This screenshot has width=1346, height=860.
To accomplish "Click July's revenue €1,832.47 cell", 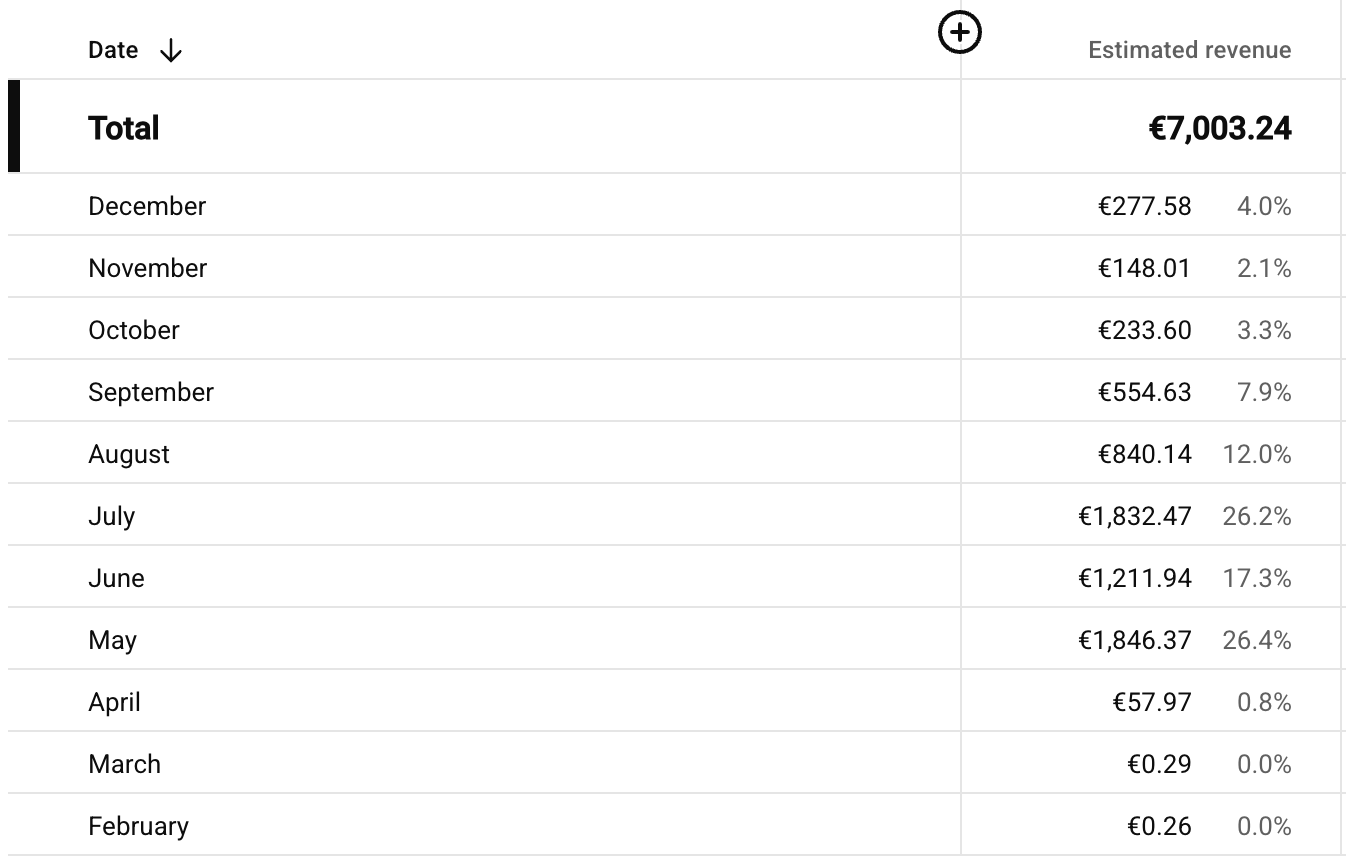I will (x=1134, y=516).
